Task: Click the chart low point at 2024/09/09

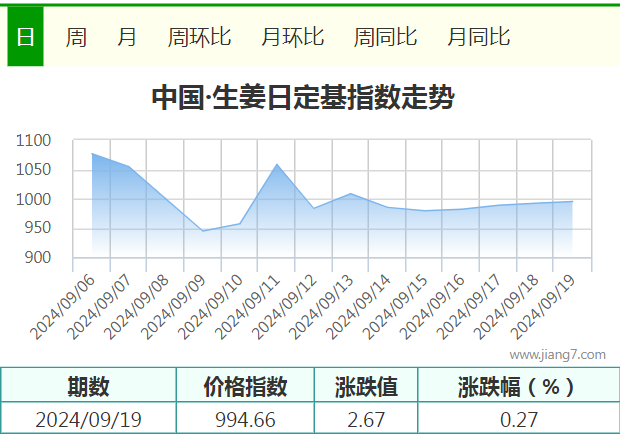Action: (x=203, y=231)
